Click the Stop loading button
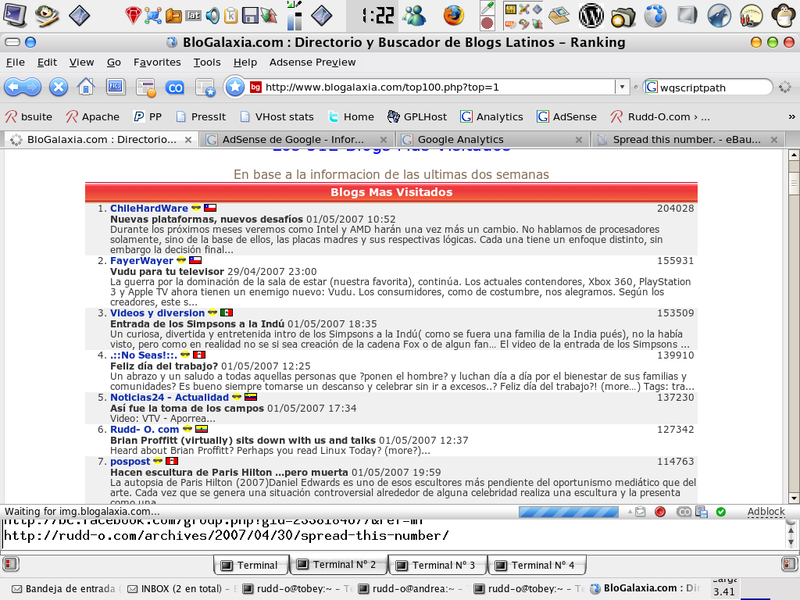 coord(58,87)
